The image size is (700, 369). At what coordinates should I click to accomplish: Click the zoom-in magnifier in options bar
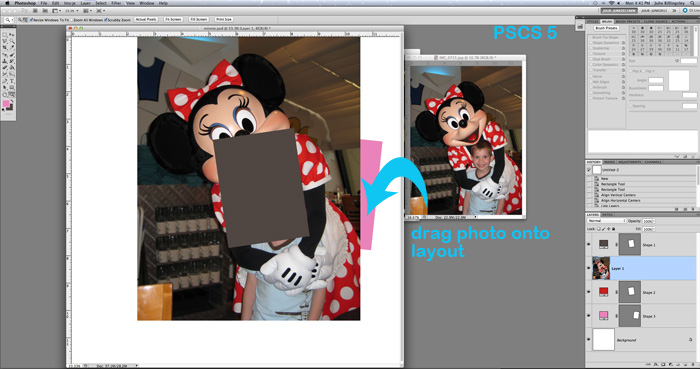coord(20,20)
